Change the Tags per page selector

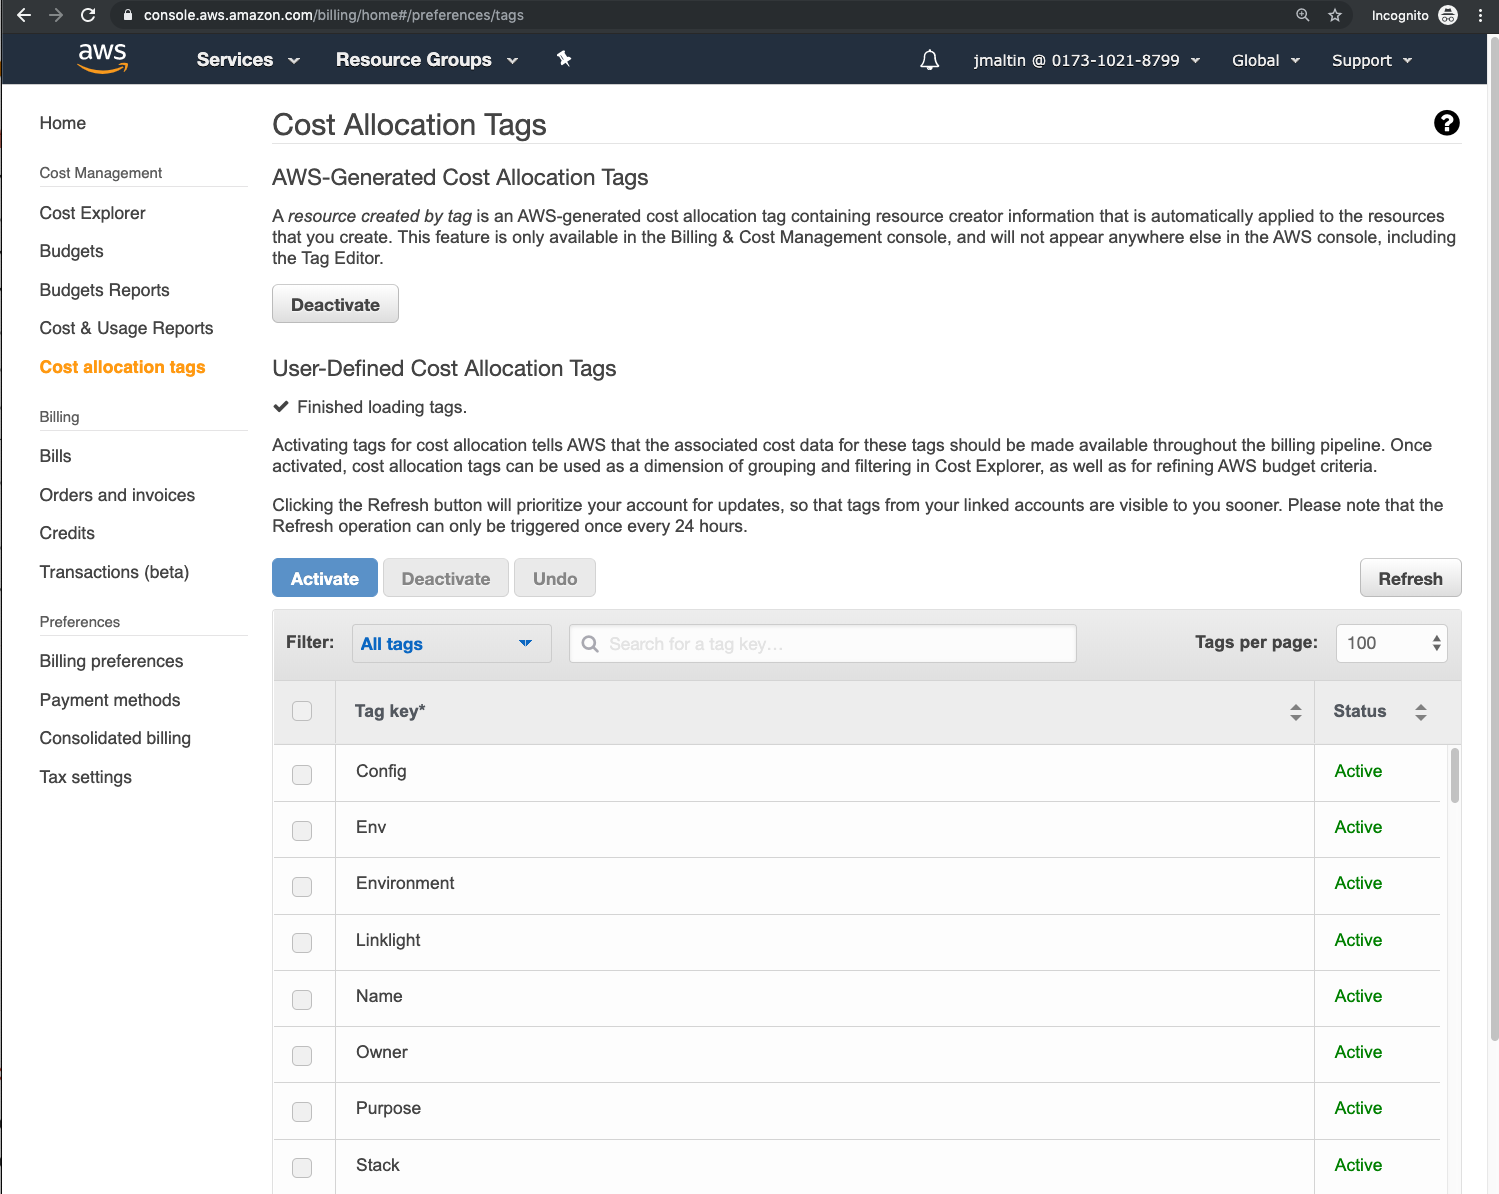coord(1391,643)
